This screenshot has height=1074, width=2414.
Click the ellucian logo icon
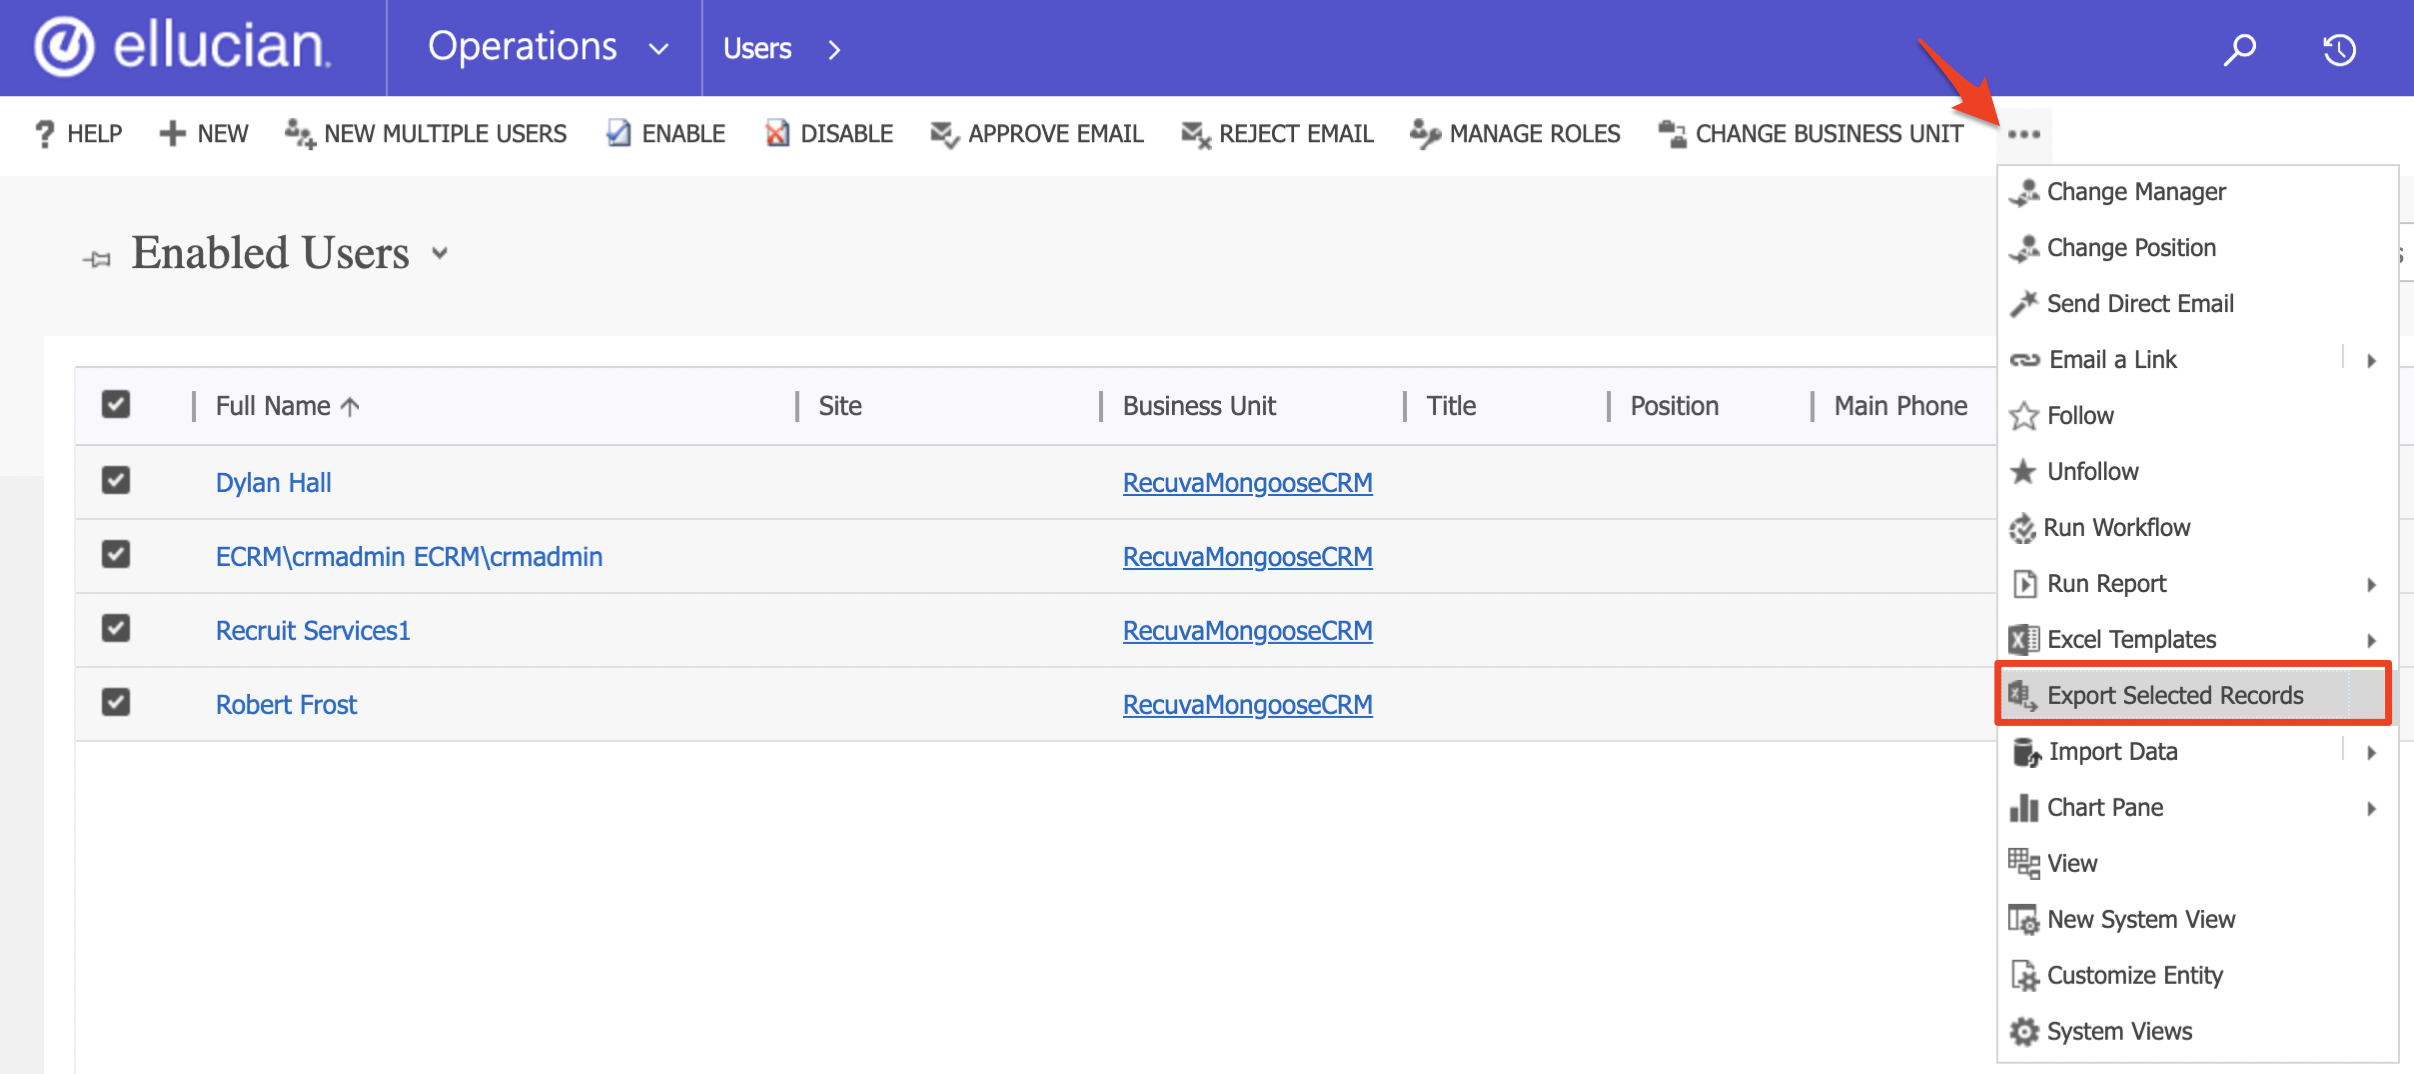point(65,47)
